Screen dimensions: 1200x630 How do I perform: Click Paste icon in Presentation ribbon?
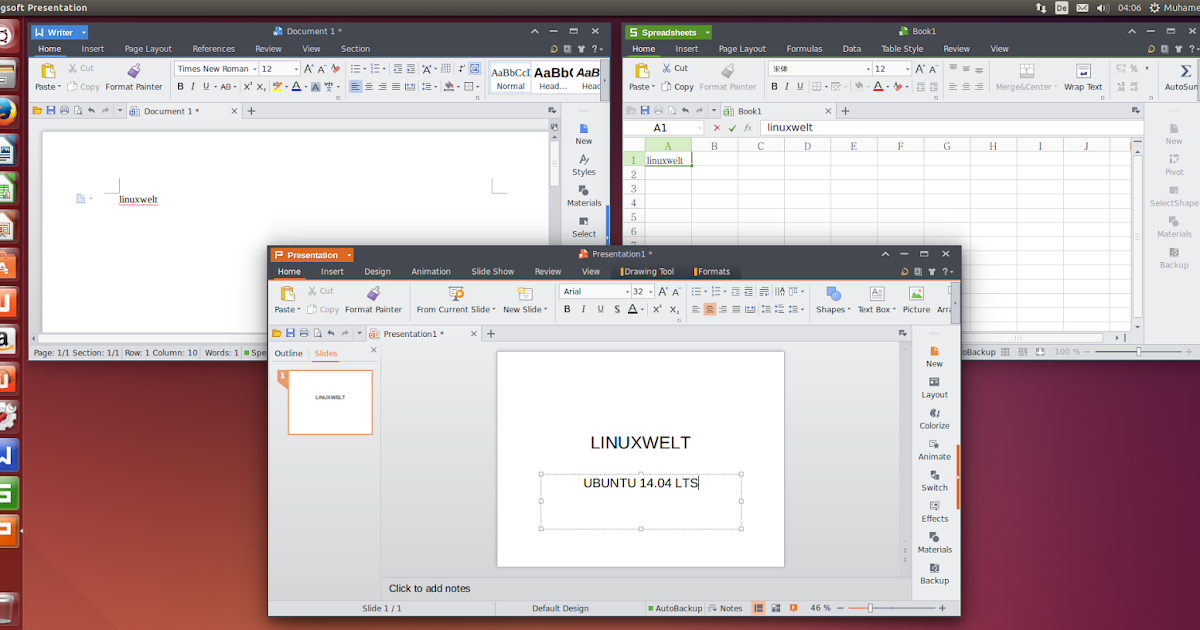point(287,293)
